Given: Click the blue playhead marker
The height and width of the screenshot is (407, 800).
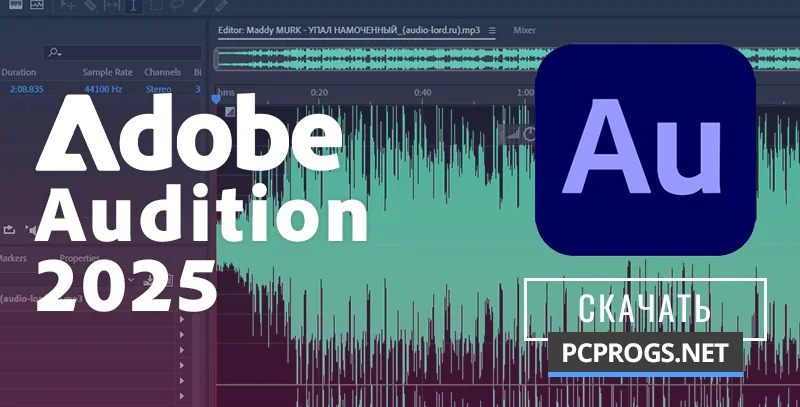Looking at the screenshot, I should point(216,98).
